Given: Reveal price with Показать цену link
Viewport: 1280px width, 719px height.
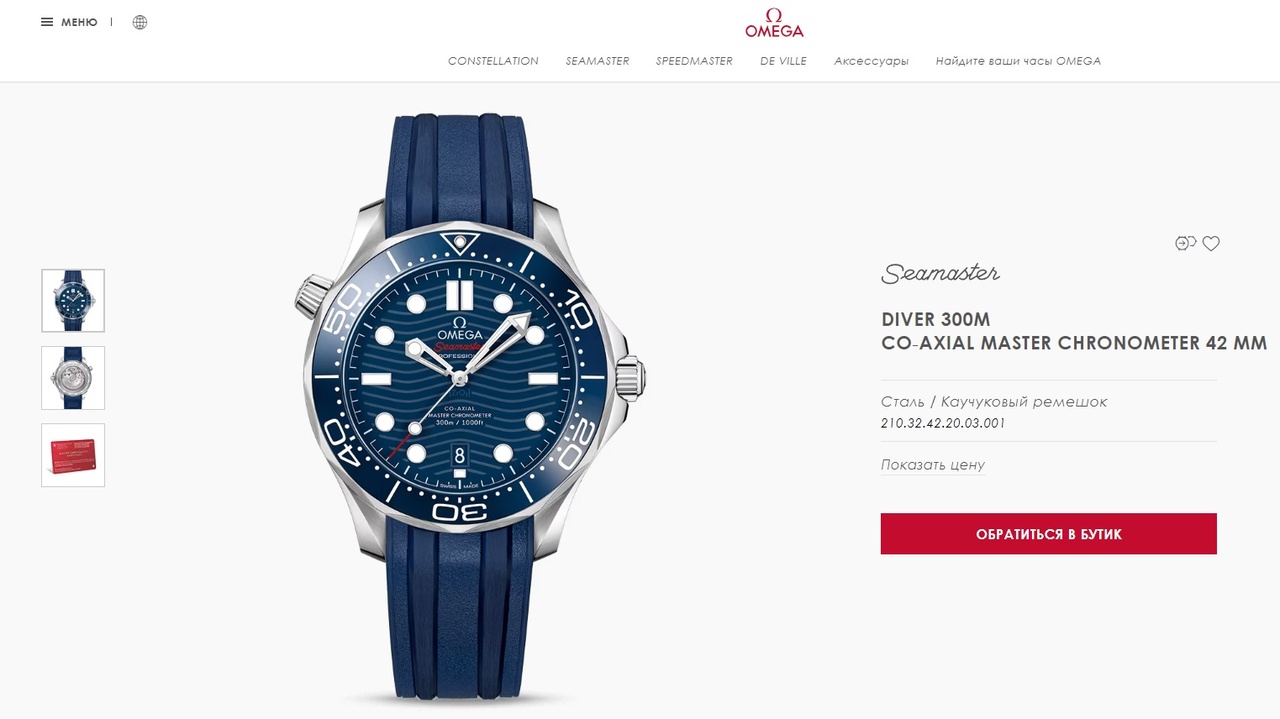Looking at the screenshot, I should [x=933, y=465].
